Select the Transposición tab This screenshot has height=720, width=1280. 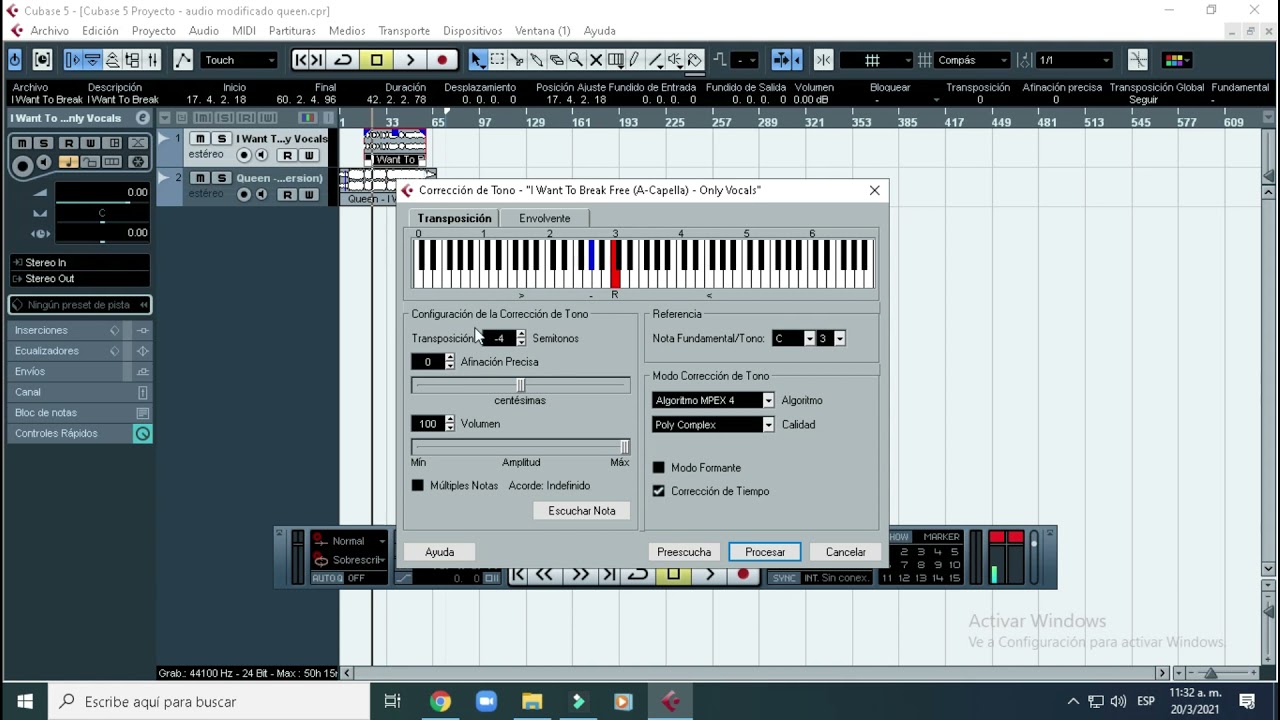(454, 219)
